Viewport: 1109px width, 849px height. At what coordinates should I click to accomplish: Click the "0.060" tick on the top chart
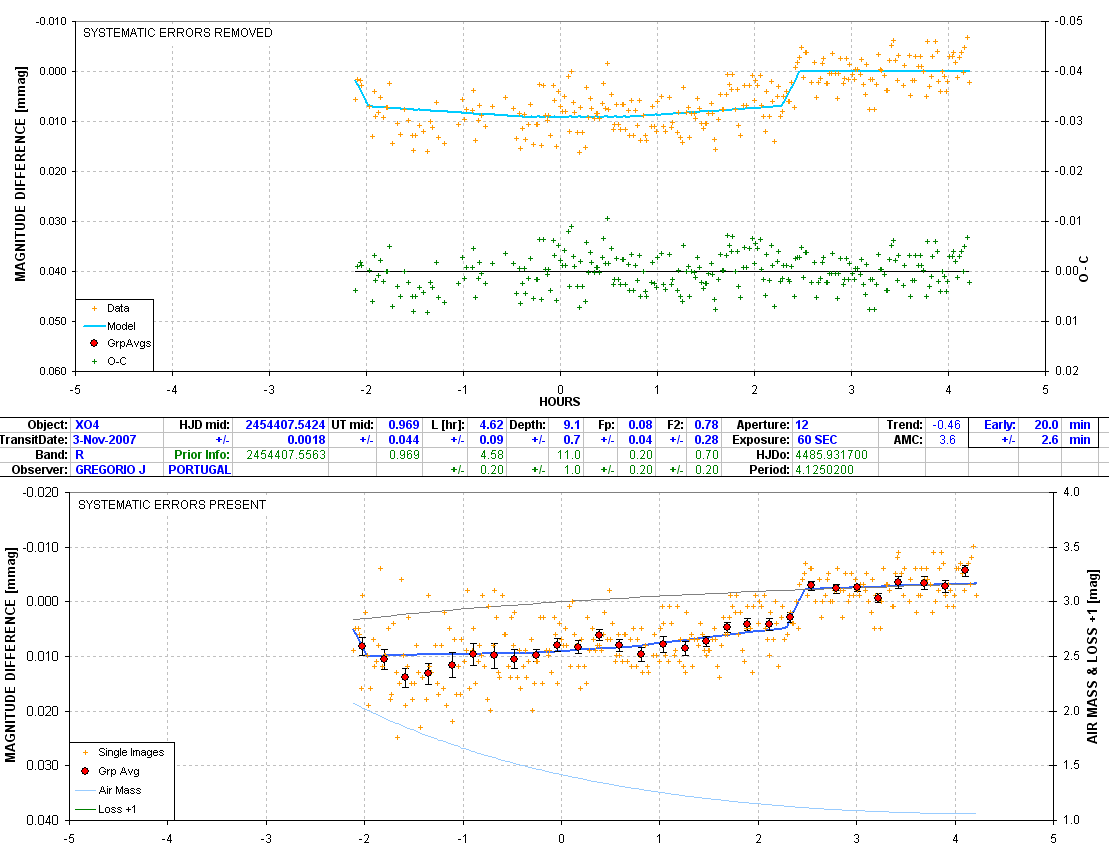[x=51, y=371]
